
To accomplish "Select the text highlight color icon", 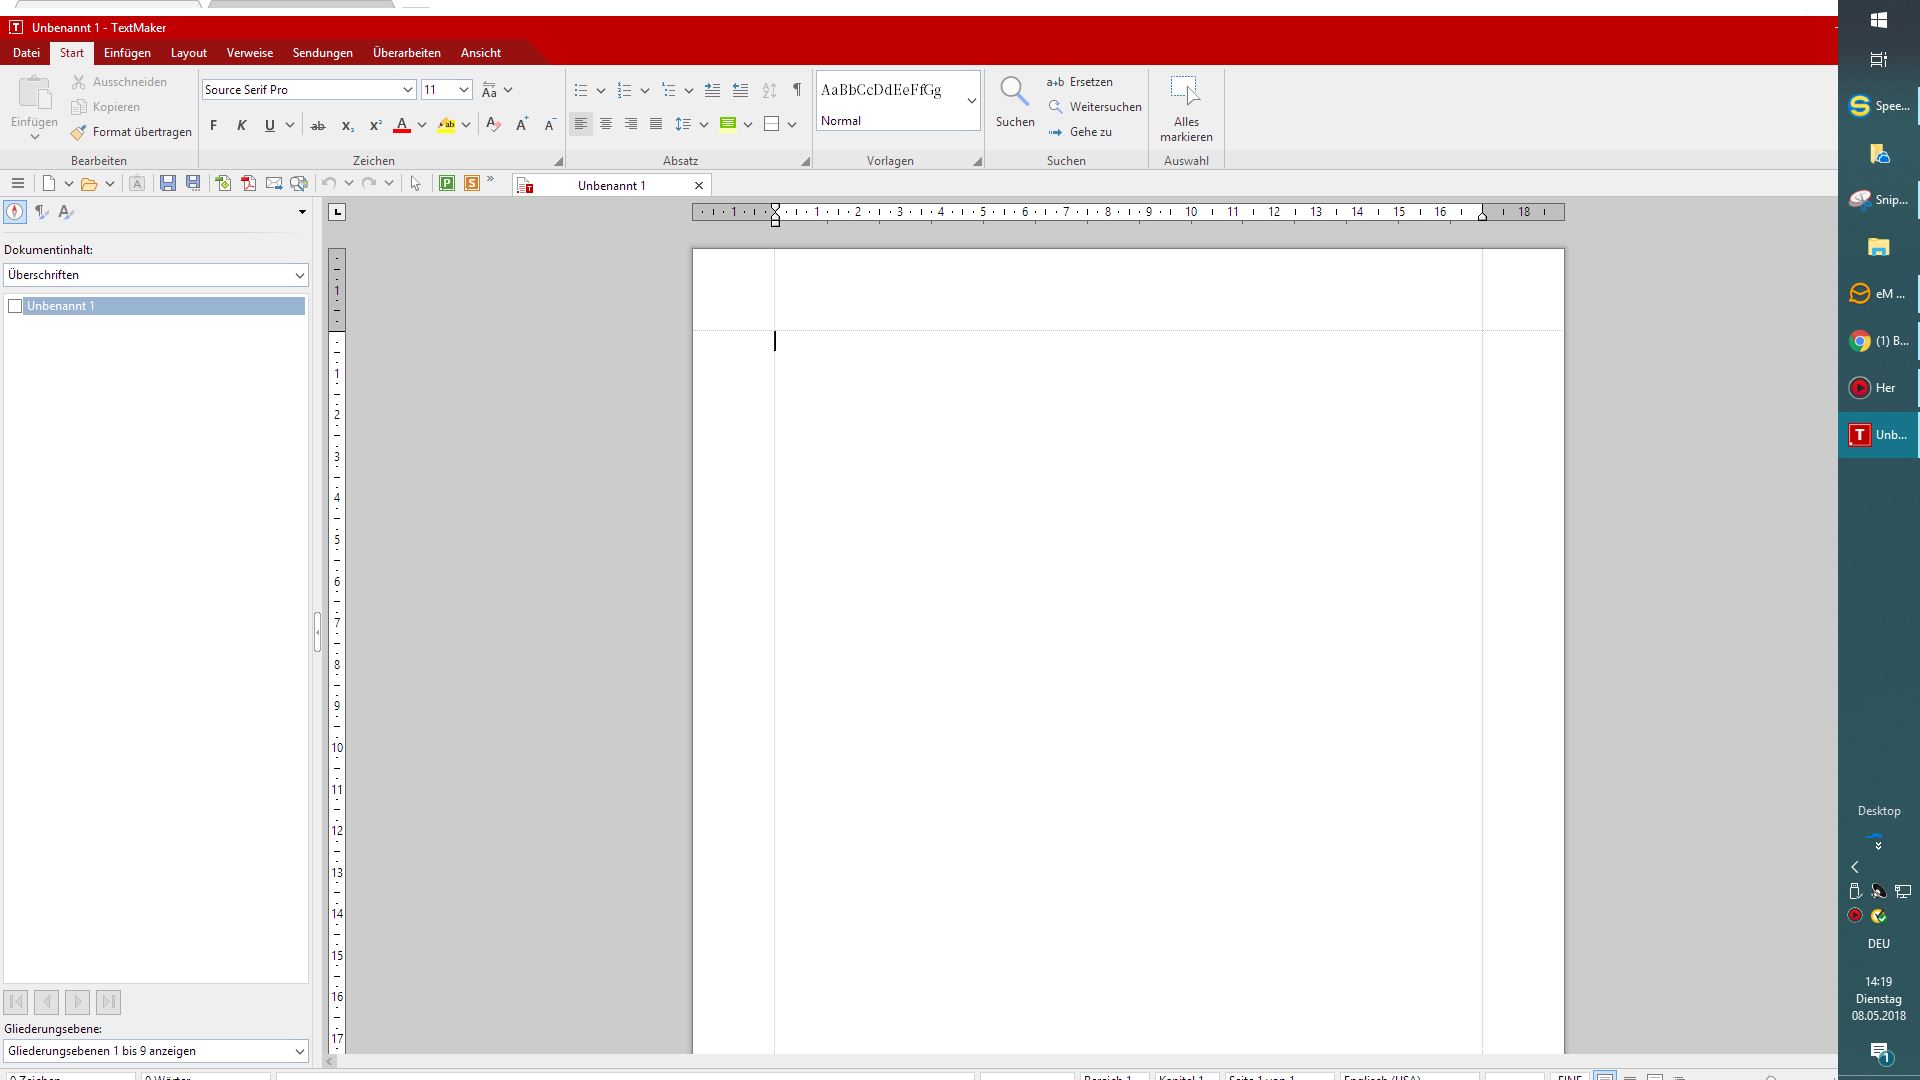I will [448, 124].
